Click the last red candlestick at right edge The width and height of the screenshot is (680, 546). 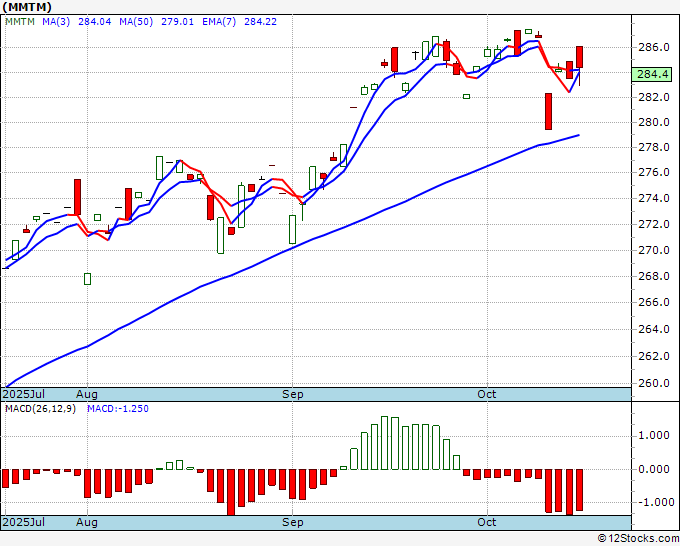pyautogui.click(x=579, y=57)
